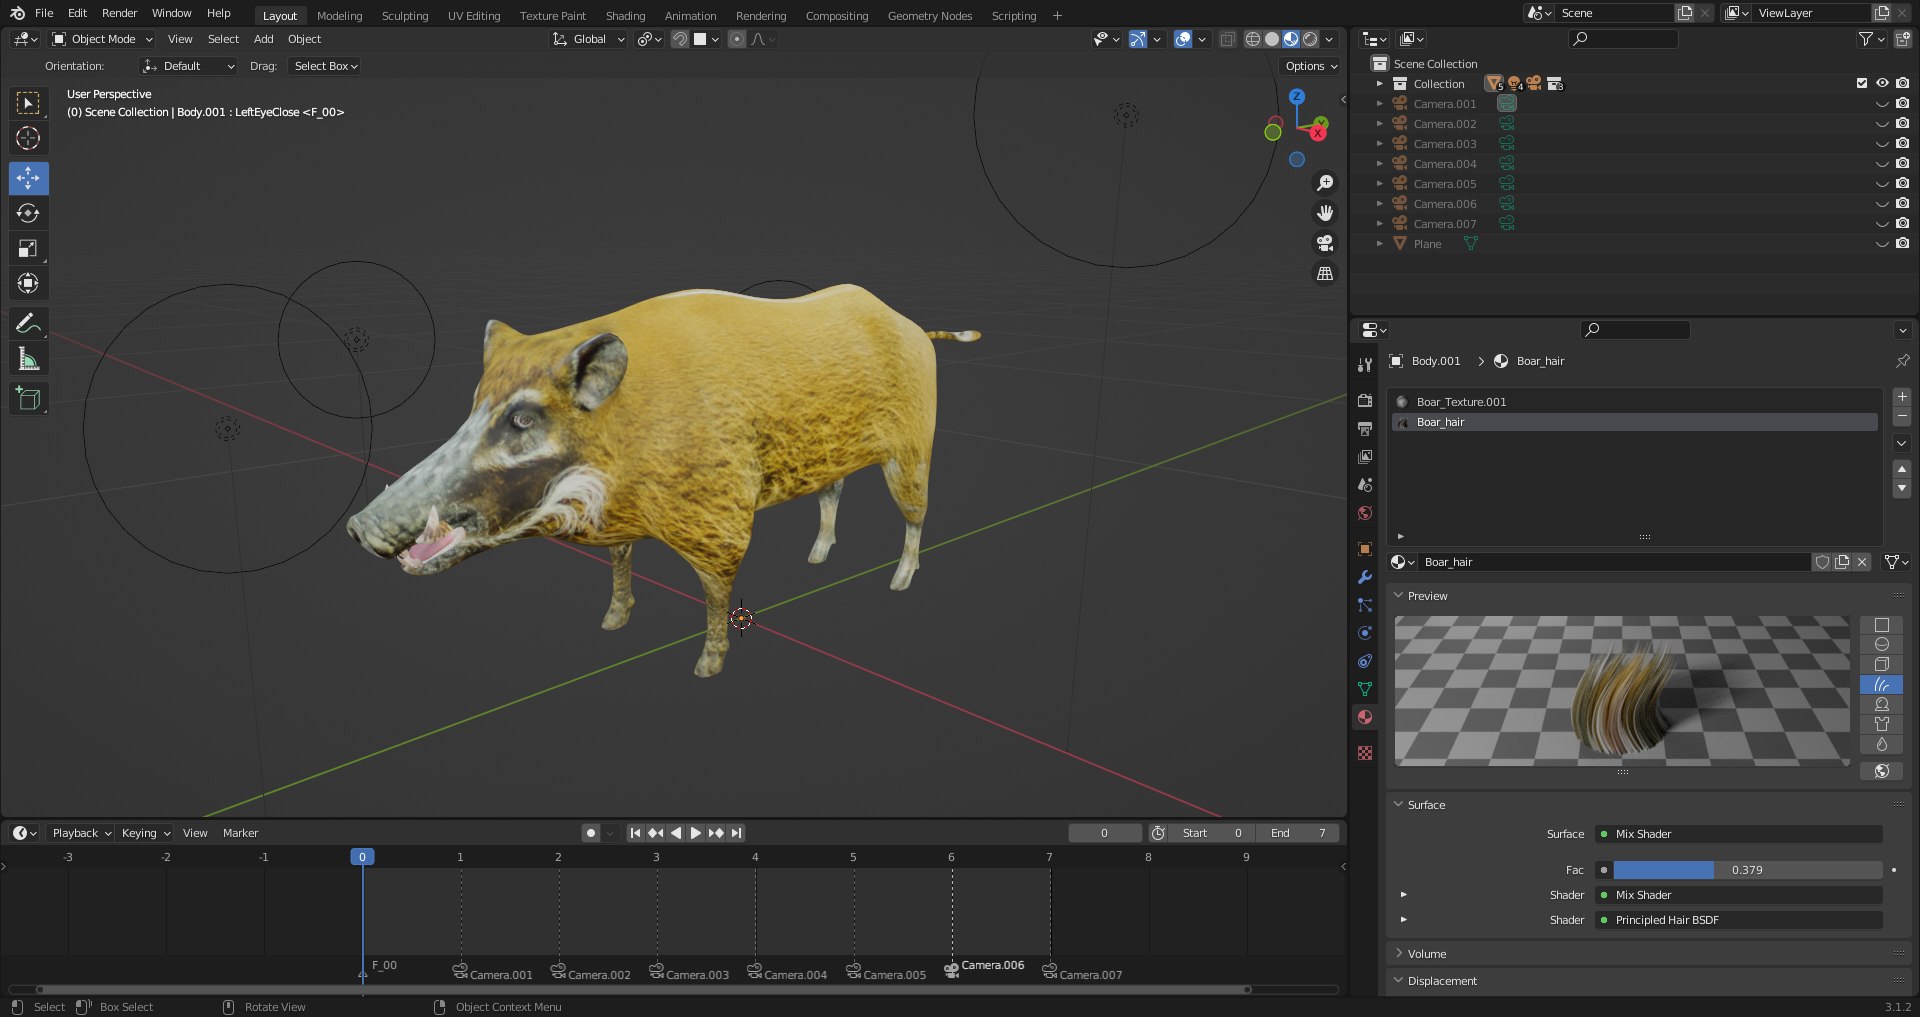Toggle auto keying record button

coord(591,833)
